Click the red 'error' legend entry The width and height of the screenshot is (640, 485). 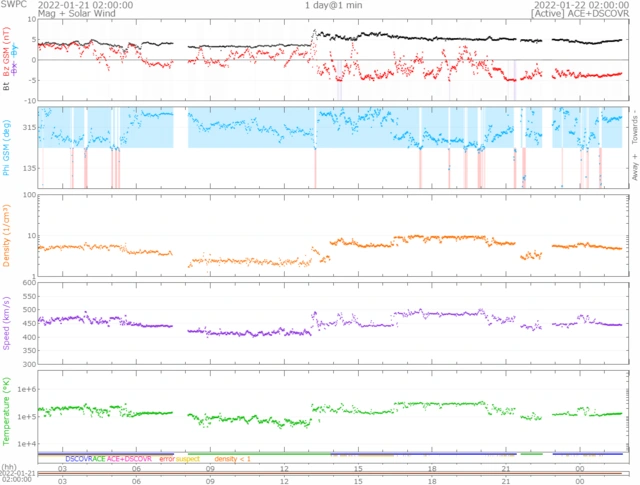click(x=166, y=458)
